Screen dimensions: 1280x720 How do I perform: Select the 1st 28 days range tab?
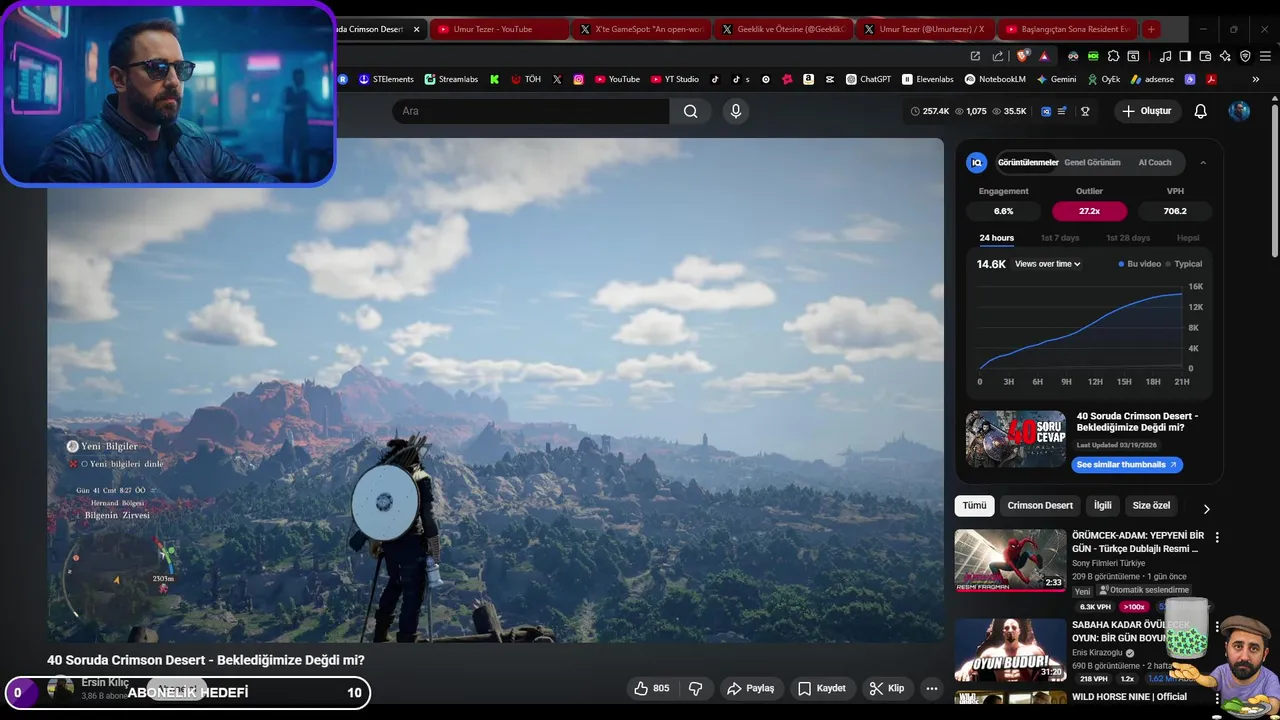click(1128, 238)
